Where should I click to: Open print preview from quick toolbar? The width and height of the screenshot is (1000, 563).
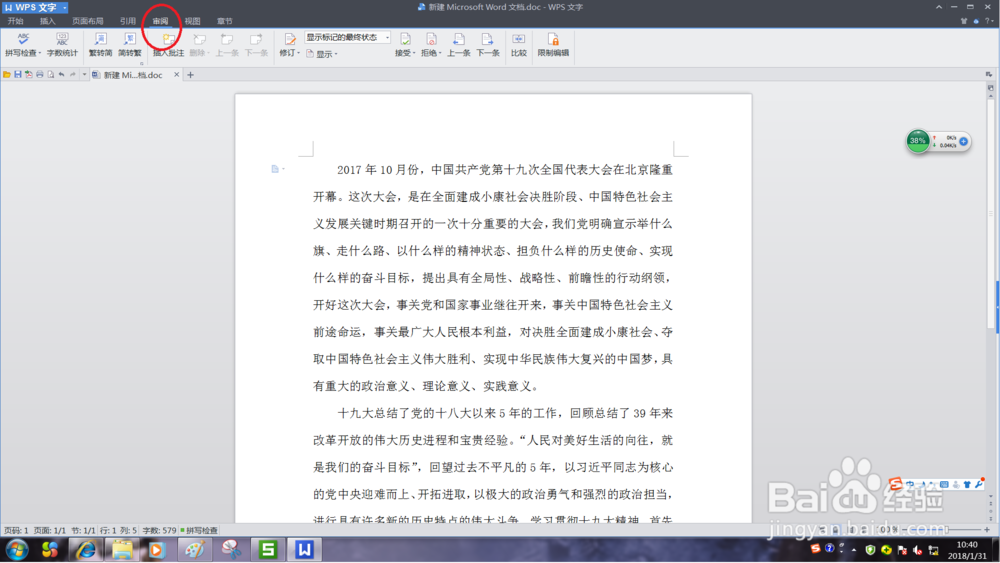pos(50,75)
